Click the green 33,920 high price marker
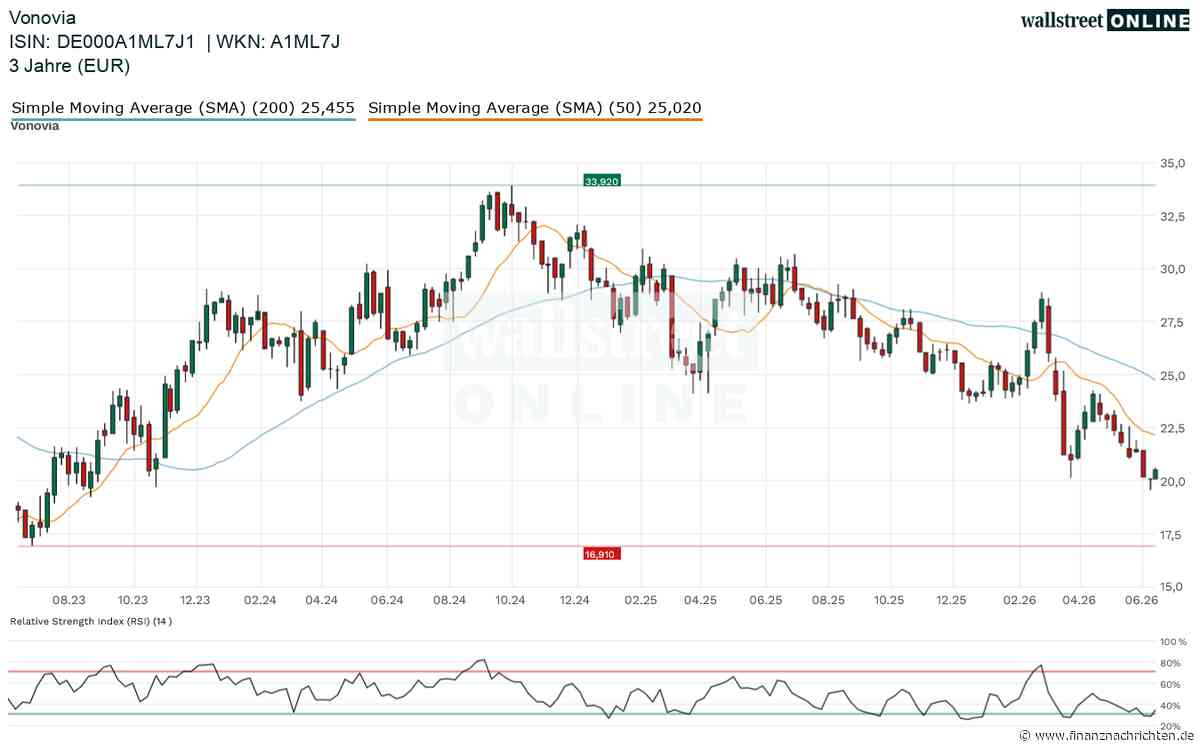This screenshot has height=750, width=1200. (x=599, y=181)
